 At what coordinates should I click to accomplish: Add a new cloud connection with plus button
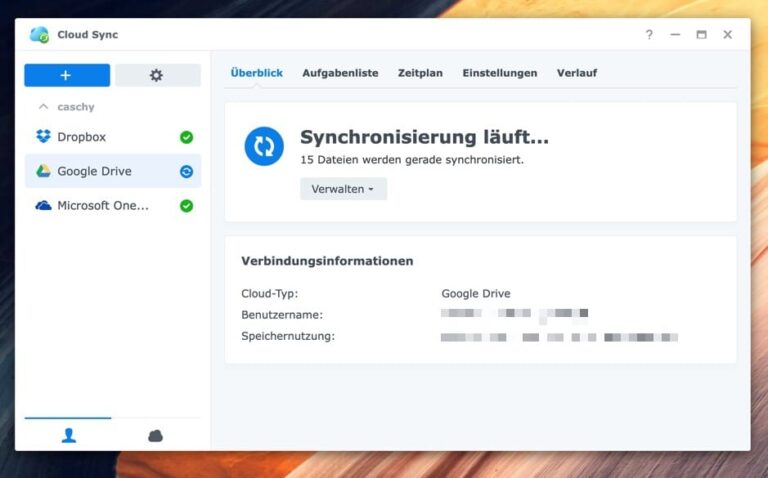(x=67, y=75)
